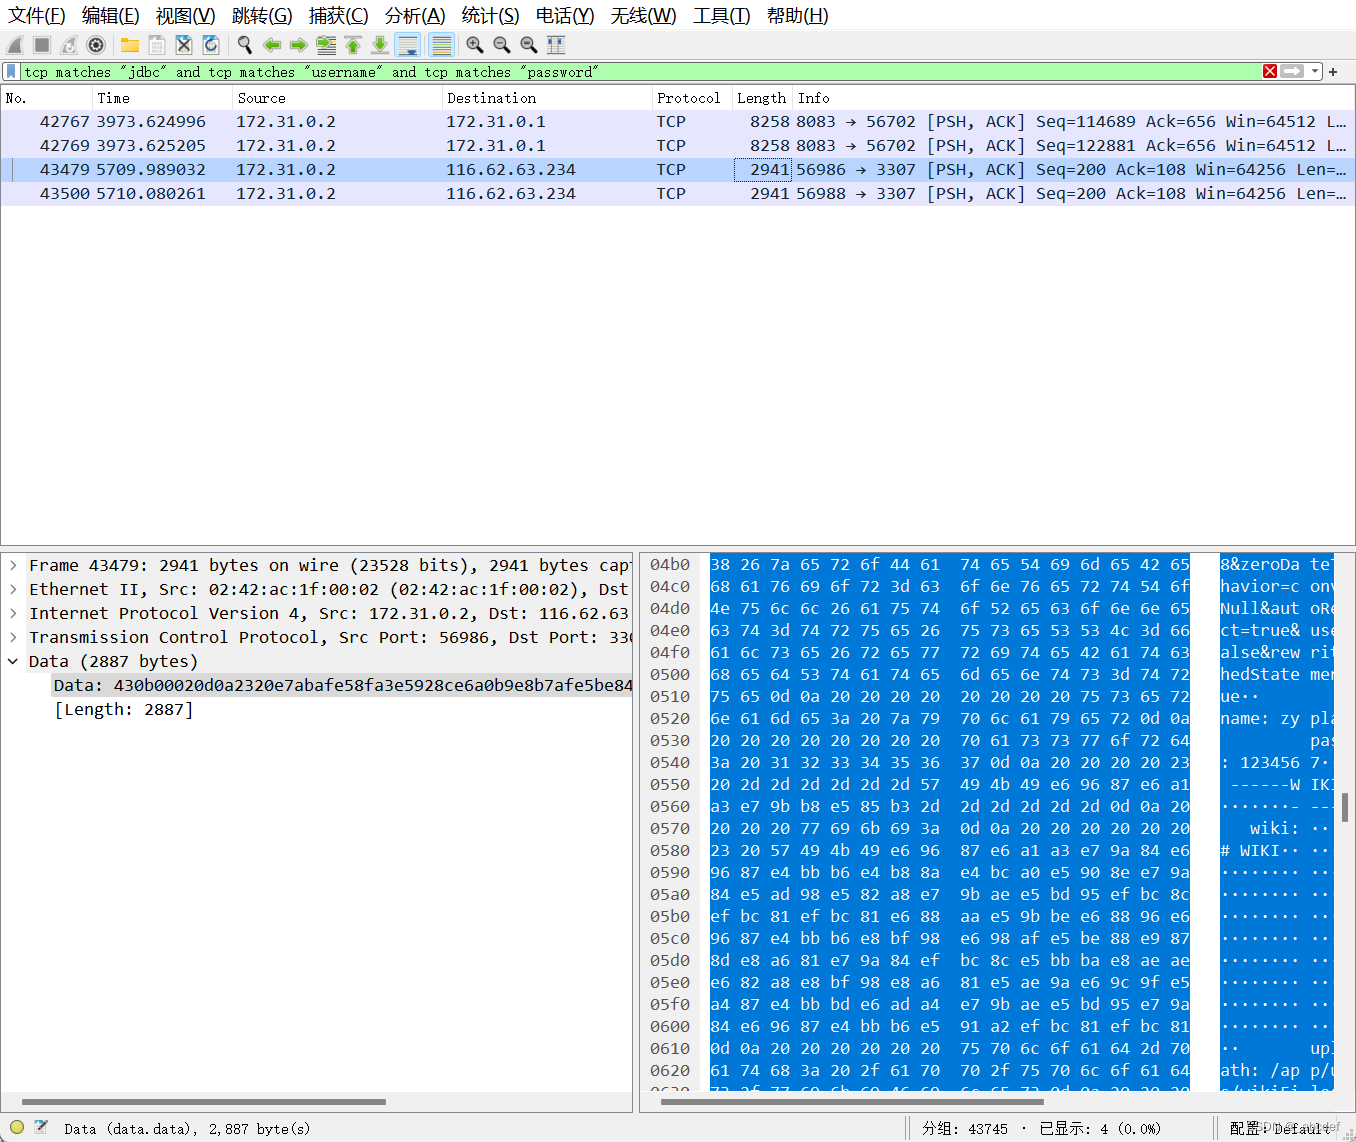Expand Internet Protocol Version 4 node
Image resolution: width=1356 pixels, height=1142 pixels.
click(13, 614)
